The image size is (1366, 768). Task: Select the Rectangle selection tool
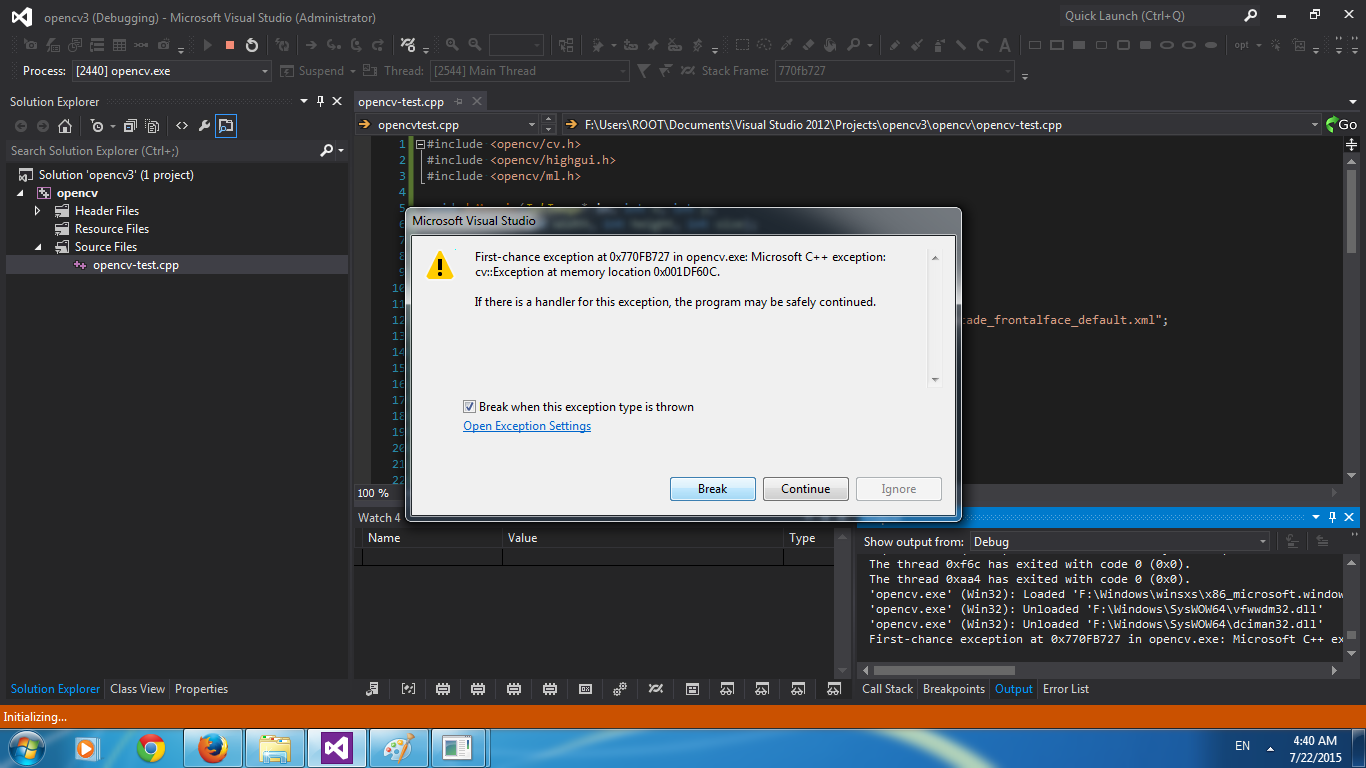(742, 45)
